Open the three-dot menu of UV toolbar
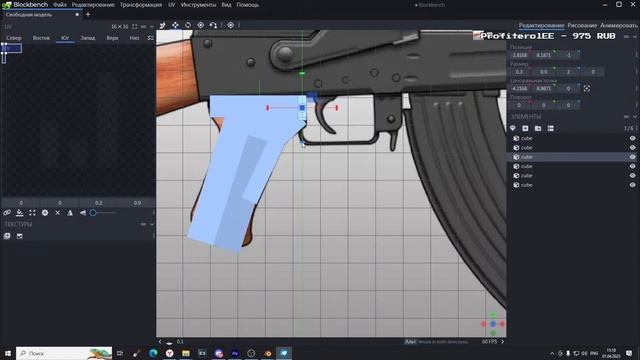This screenshot has height=360, width=640. click(153, 213)
